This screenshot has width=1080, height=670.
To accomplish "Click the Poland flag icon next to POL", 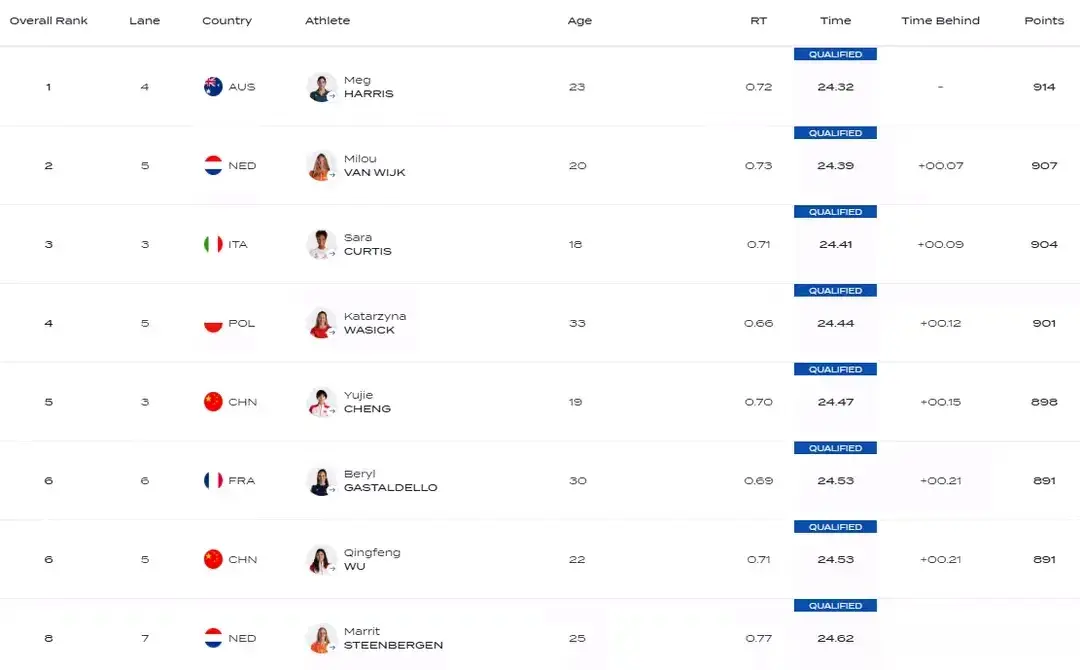I will [x=213, y=323].
